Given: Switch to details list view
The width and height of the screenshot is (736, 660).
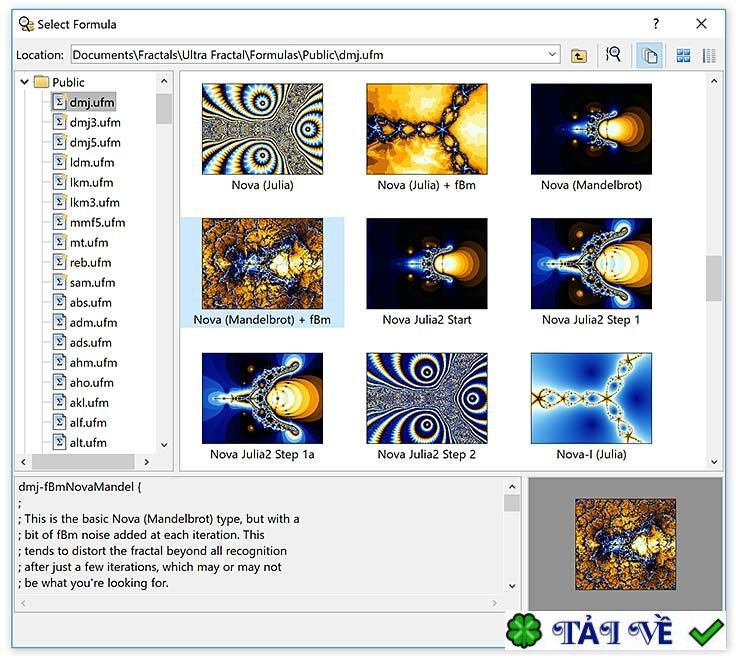Looking at the screenshot, I should coord(710,56).
